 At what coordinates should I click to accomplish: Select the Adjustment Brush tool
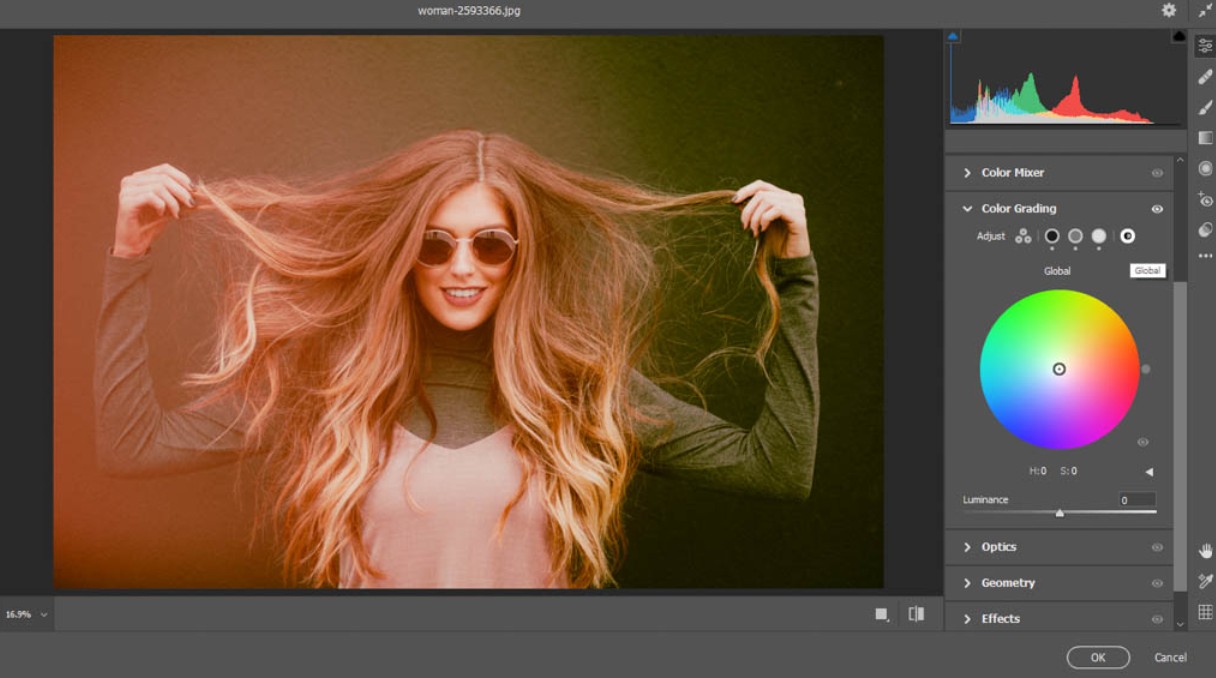pos(1205,107)
